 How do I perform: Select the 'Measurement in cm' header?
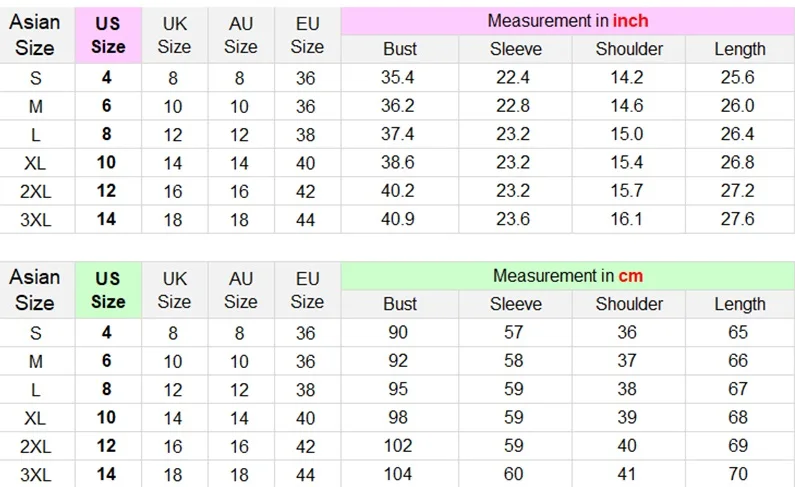(568, 276)
